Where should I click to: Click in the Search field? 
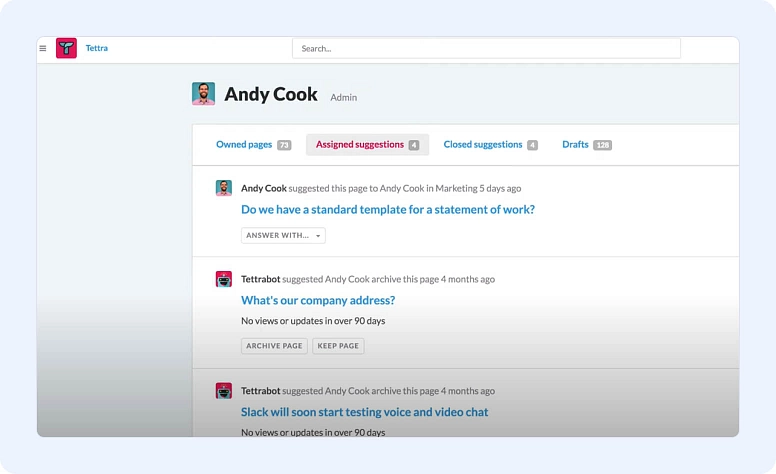coord(486,48)
